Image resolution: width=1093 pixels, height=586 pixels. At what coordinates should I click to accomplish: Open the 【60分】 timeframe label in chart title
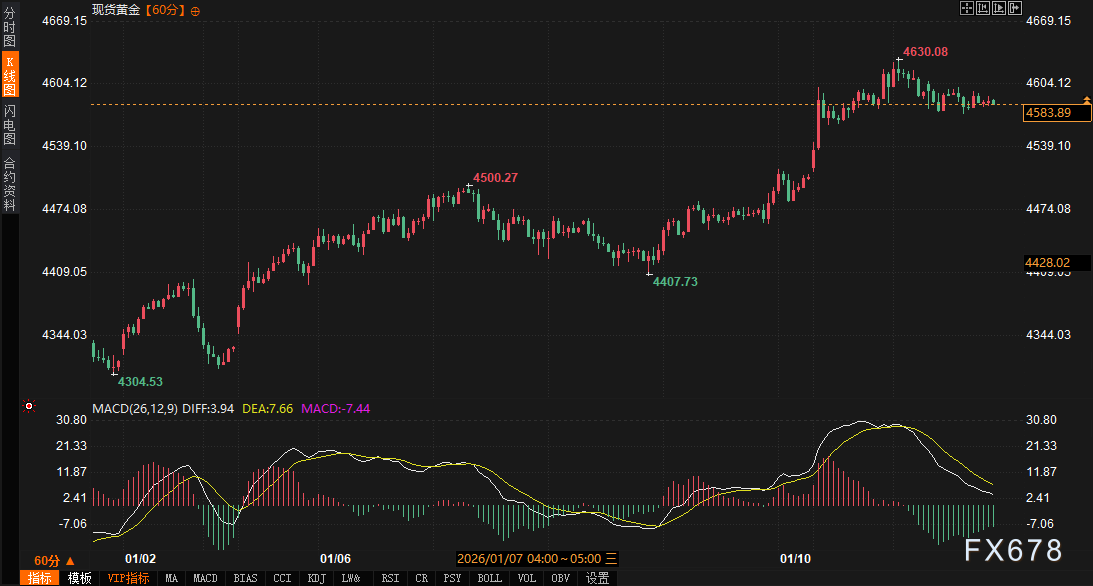tap(165, 11)
